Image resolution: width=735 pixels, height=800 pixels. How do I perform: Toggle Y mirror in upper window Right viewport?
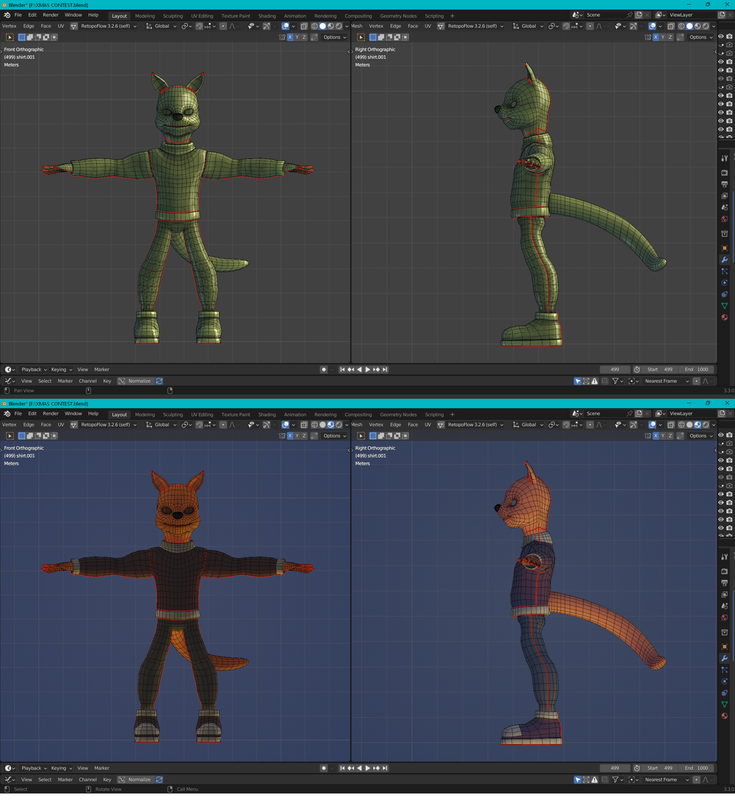pos(663,37)
